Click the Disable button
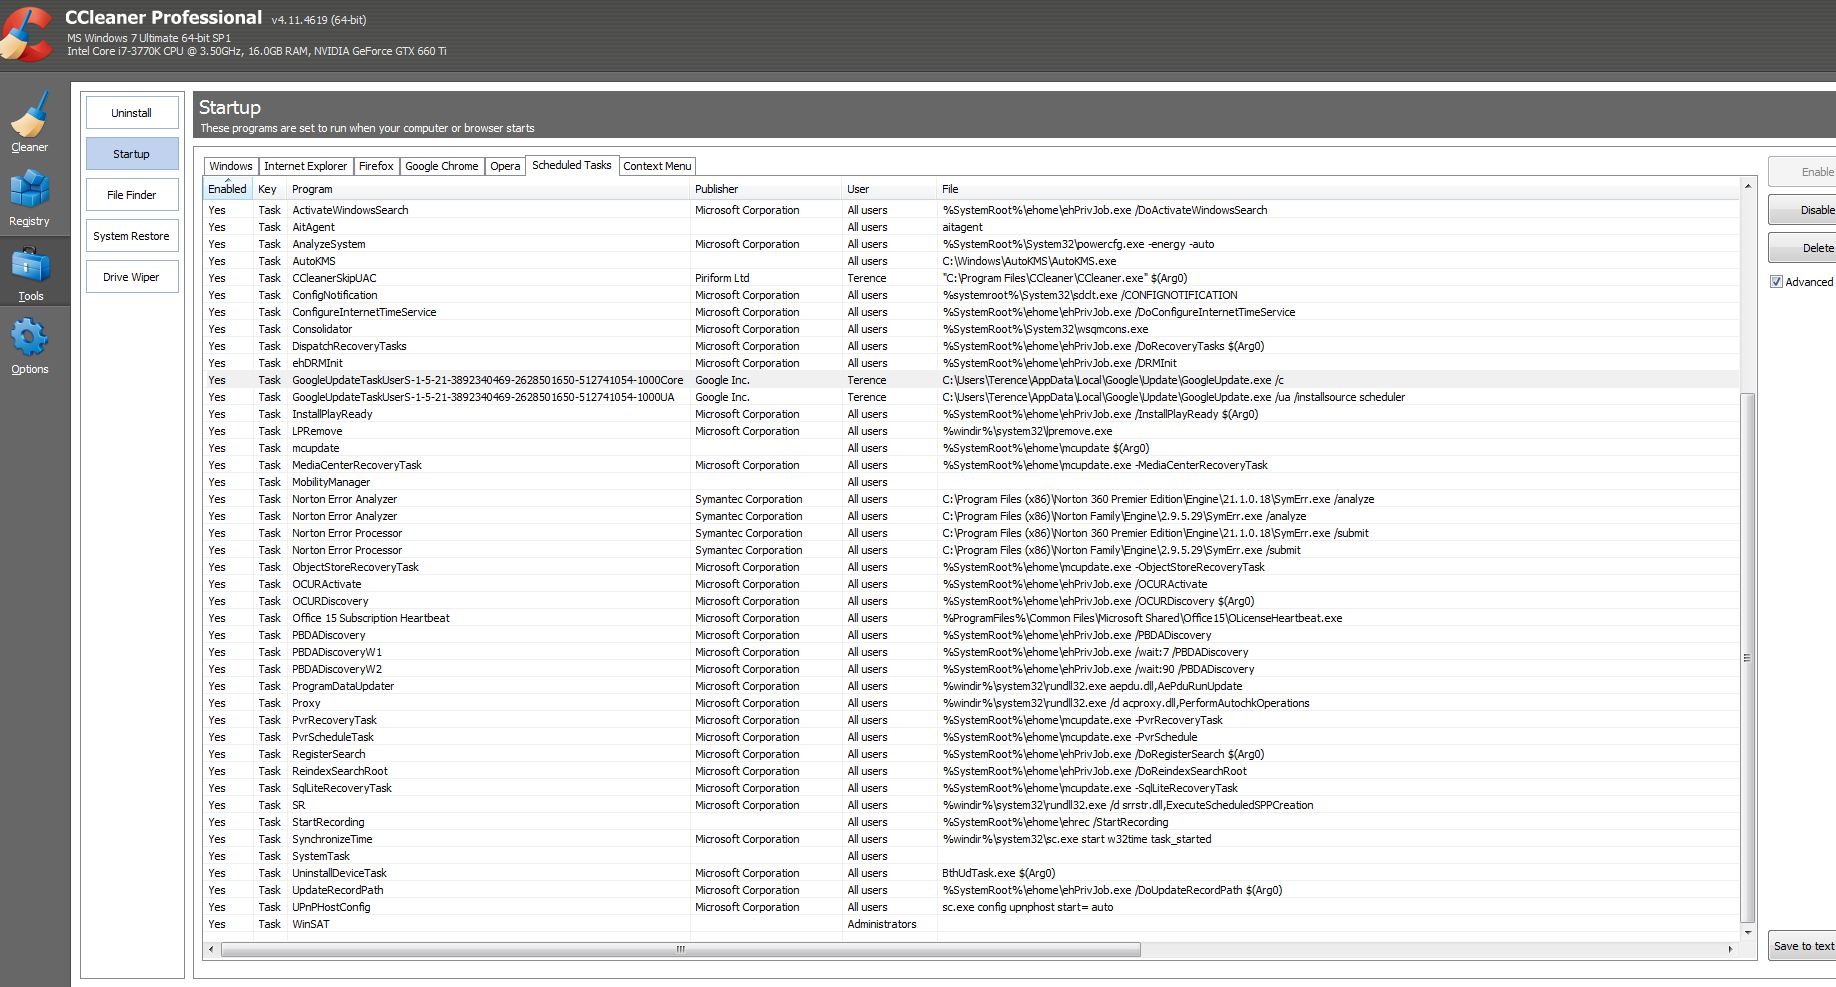Screen dimensions: 1836x987 click(1802, 210)
